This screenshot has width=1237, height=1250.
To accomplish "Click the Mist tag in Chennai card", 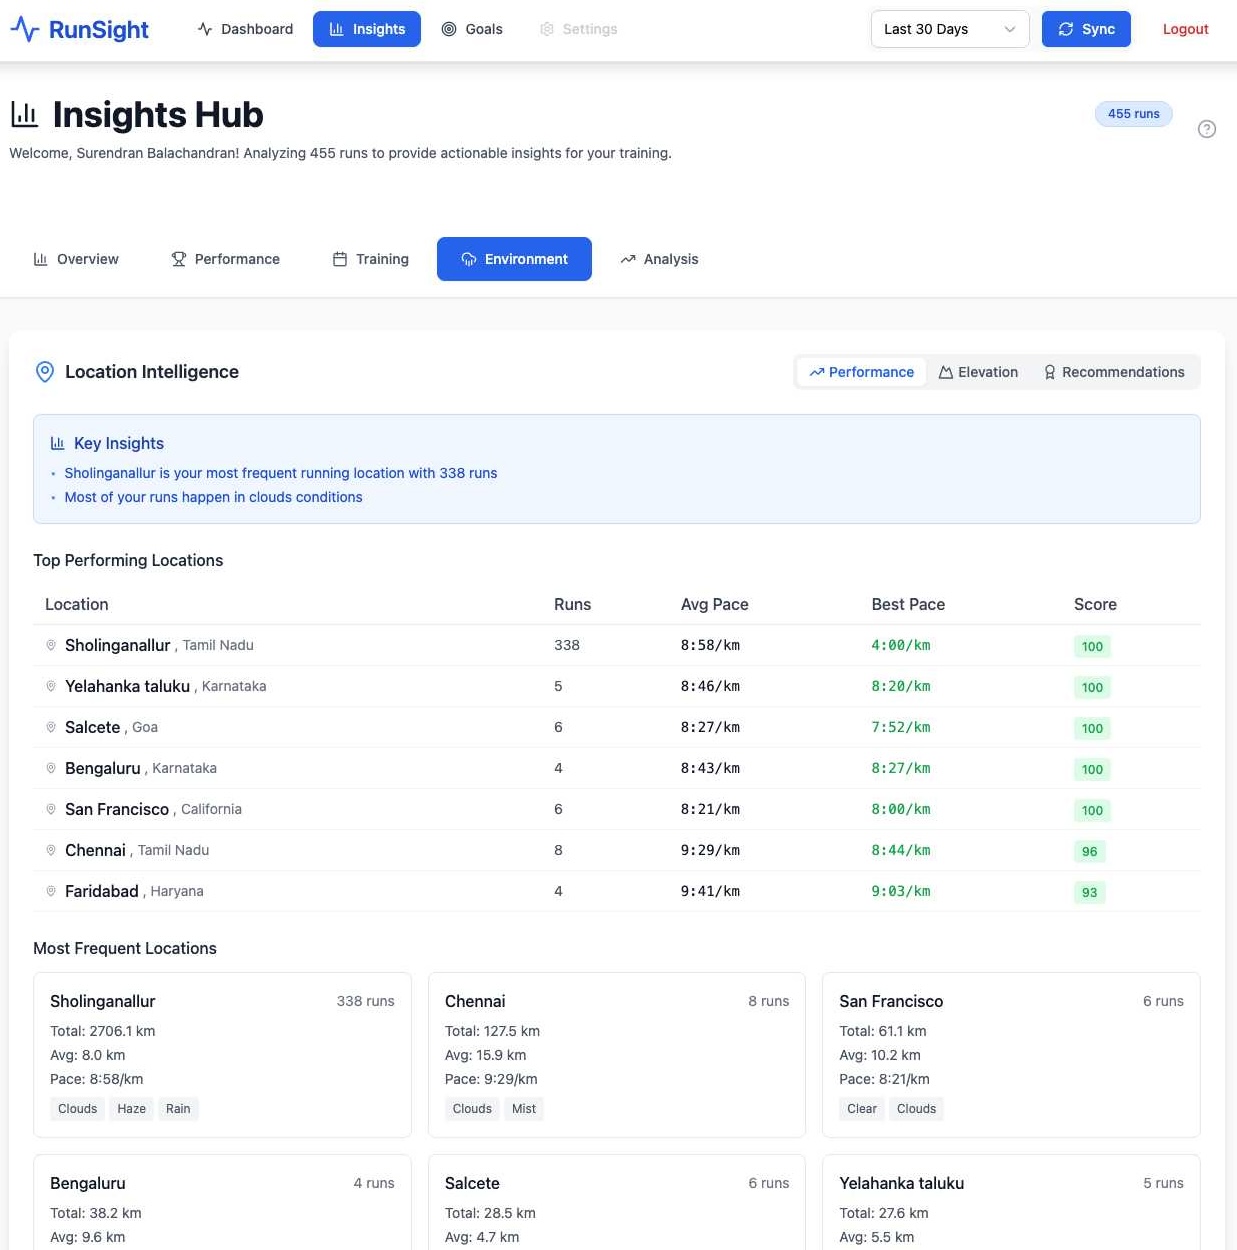I will [524, 1108].
